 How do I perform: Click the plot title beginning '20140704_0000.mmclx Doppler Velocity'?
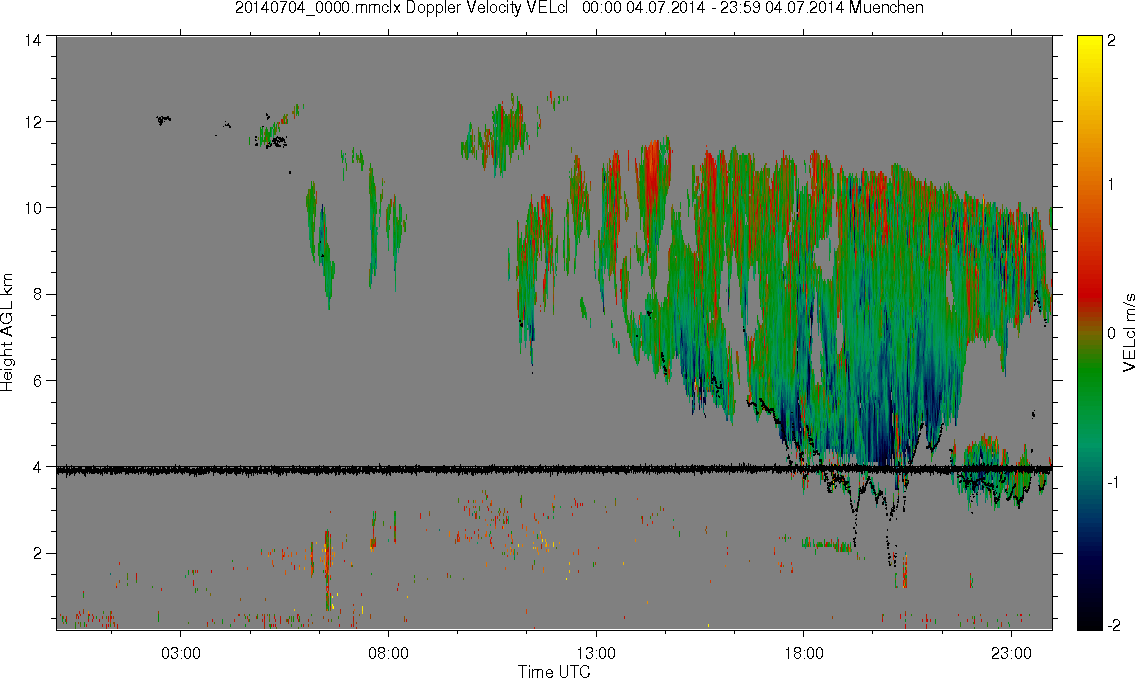pyautogui.click(x=579, y=8)
